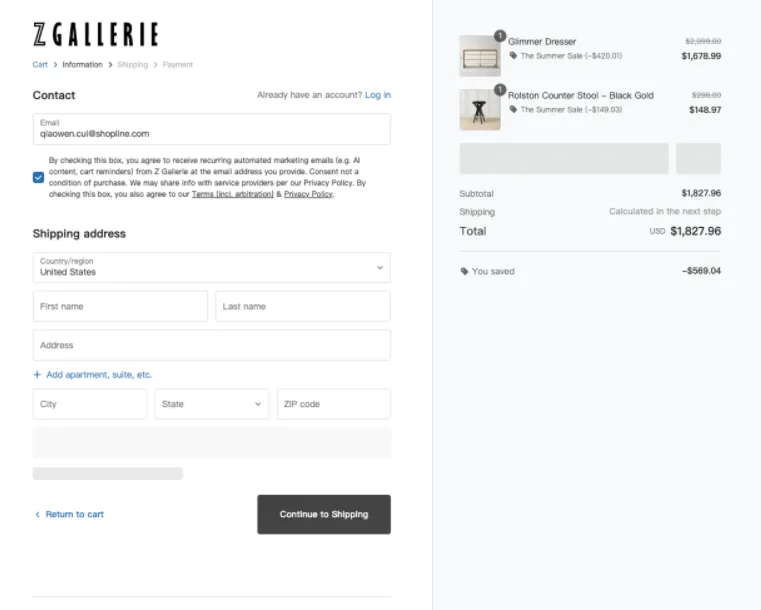The height and width of the screenshot is (610, 761).
Task: Open the Country/region dropdown
Action: [210, 267]
